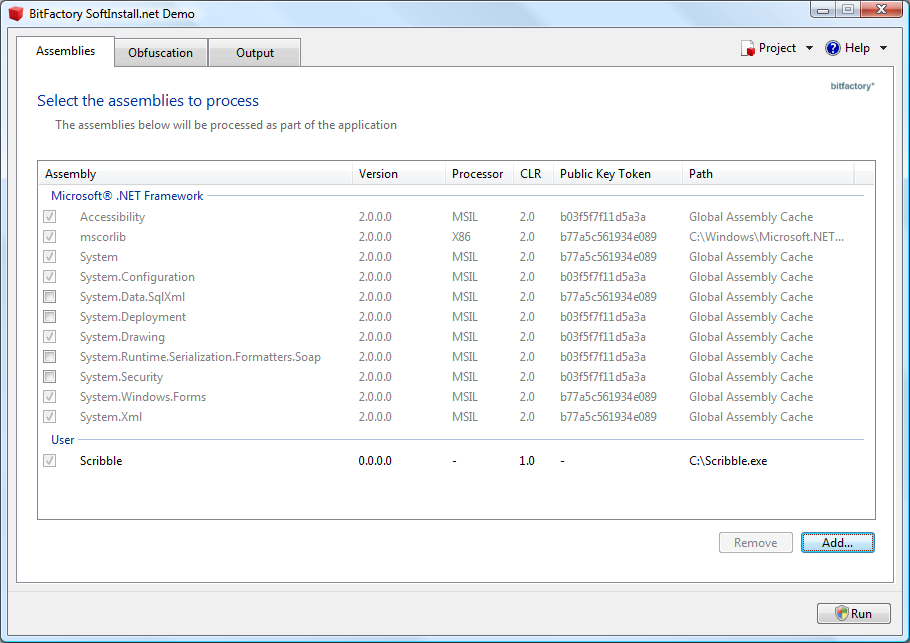Sort by the Path column header
This screenshot has width=910, height=643.
[x=768, y=174]
